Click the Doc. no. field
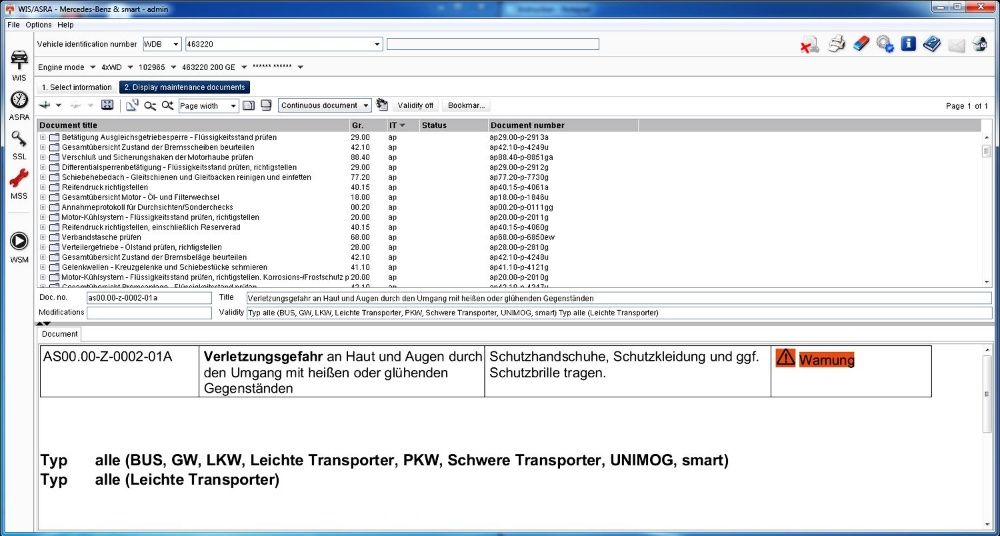 [149, 298]
